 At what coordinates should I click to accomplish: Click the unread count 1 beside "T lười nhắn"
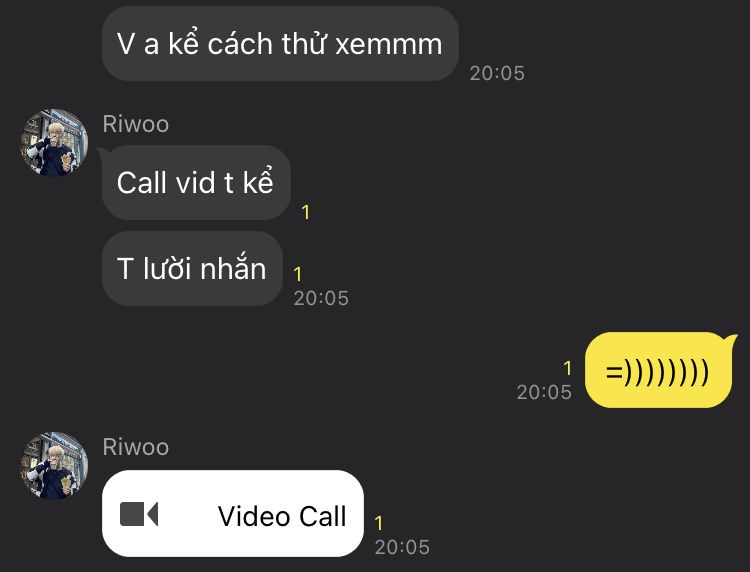[298, 274]
